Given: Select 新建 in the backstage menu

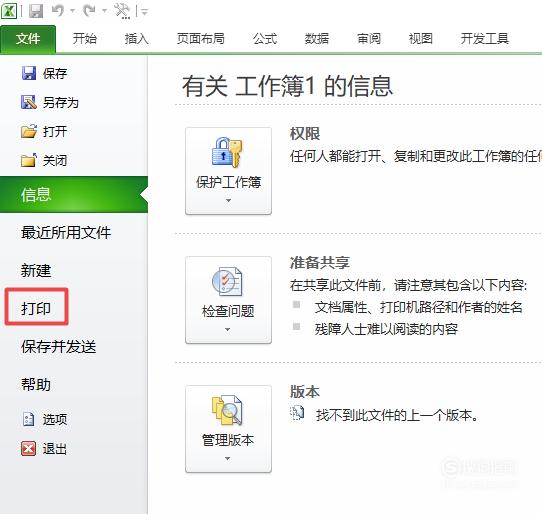Looking at the screenshot, I should coord(36,270).
